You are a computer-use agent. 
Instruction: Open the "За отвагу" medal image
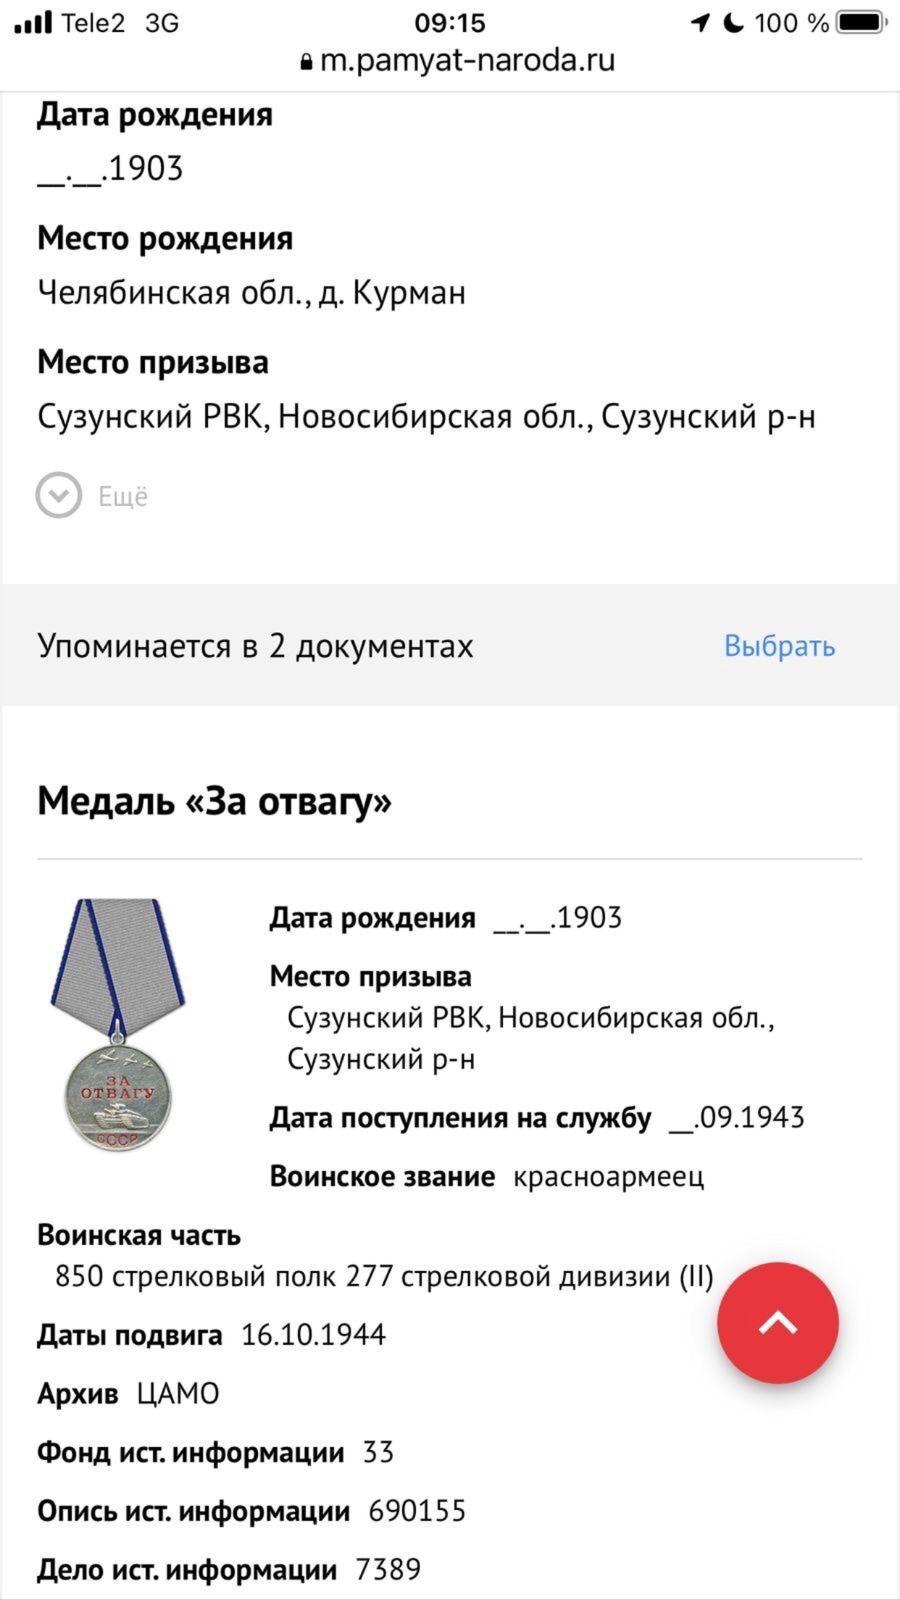(x=117, y=1024)
